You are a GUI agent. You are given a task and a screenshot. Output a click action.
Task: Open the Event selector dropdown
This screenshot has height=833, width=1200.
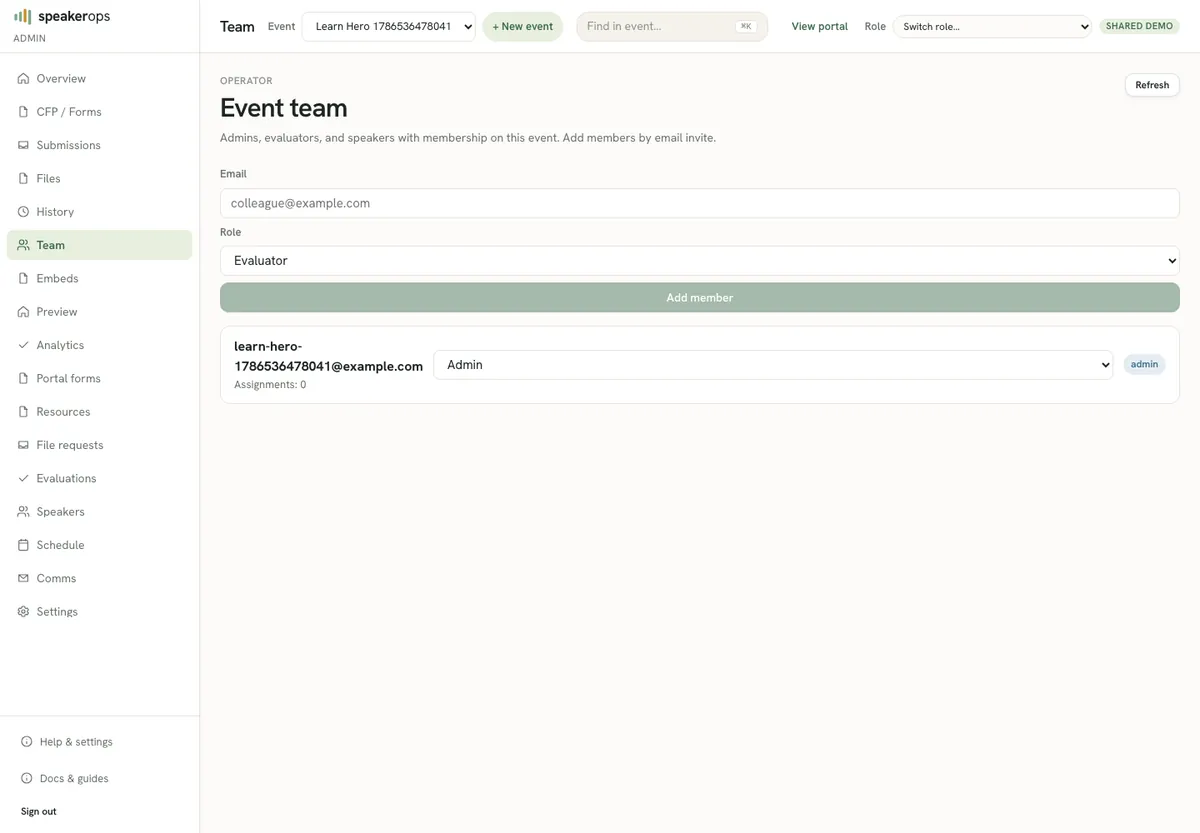[389, 26]
